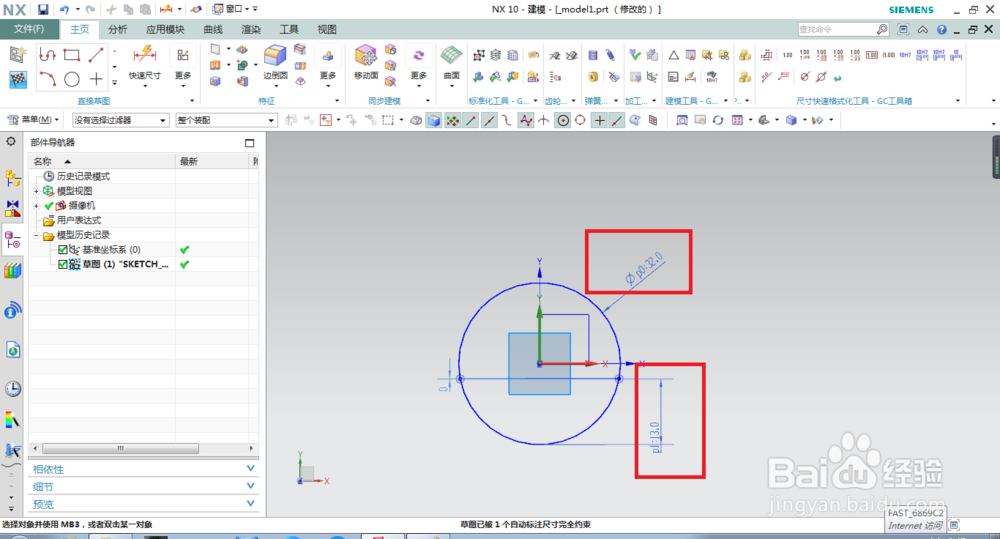Viewport: 1000px width, 539px height.
Task: Toggle checkbox for 基准坐标系 (0)
Action: [62, 249]
